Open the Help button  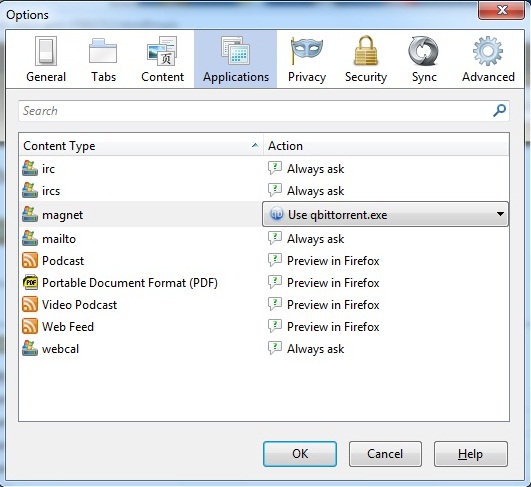pyautogui.click(x=471, y=454)
